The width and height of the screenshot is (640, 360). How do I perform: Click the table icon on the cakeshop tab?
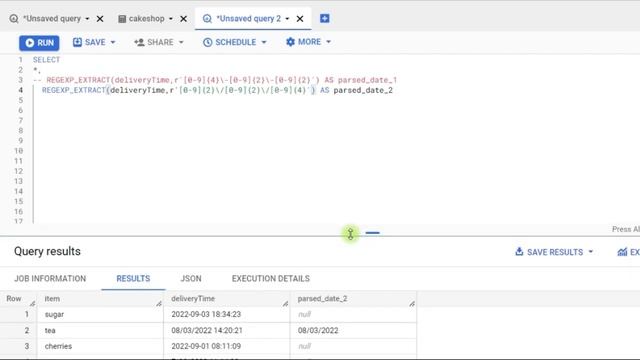122,19
